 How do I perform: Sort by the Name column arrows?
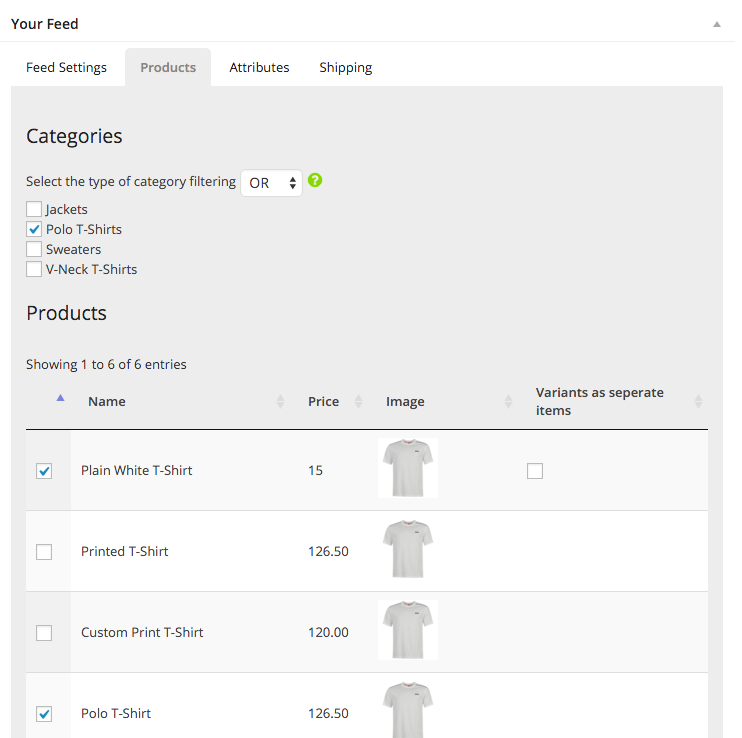click(x=280, y=401)
